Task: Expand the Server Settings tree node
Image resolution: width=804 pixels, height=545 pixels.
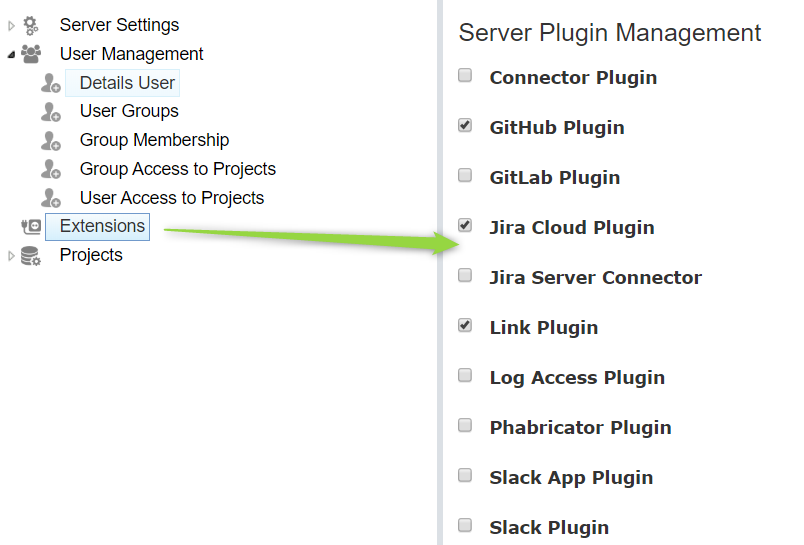Action: point(11,26)
